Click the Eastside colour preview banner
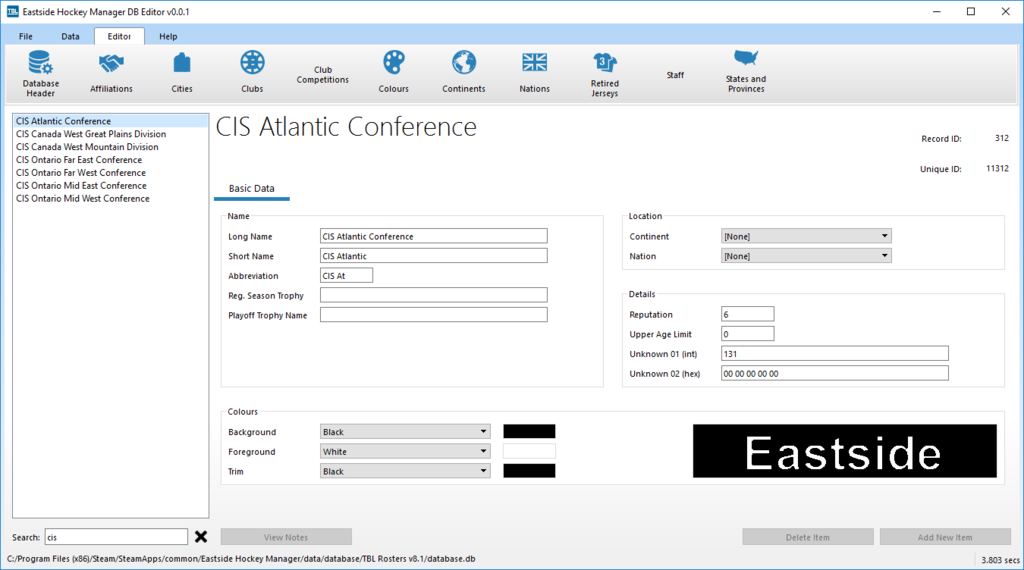Image resolution: width=1024 pixels, height=570 pixels. 844,451
